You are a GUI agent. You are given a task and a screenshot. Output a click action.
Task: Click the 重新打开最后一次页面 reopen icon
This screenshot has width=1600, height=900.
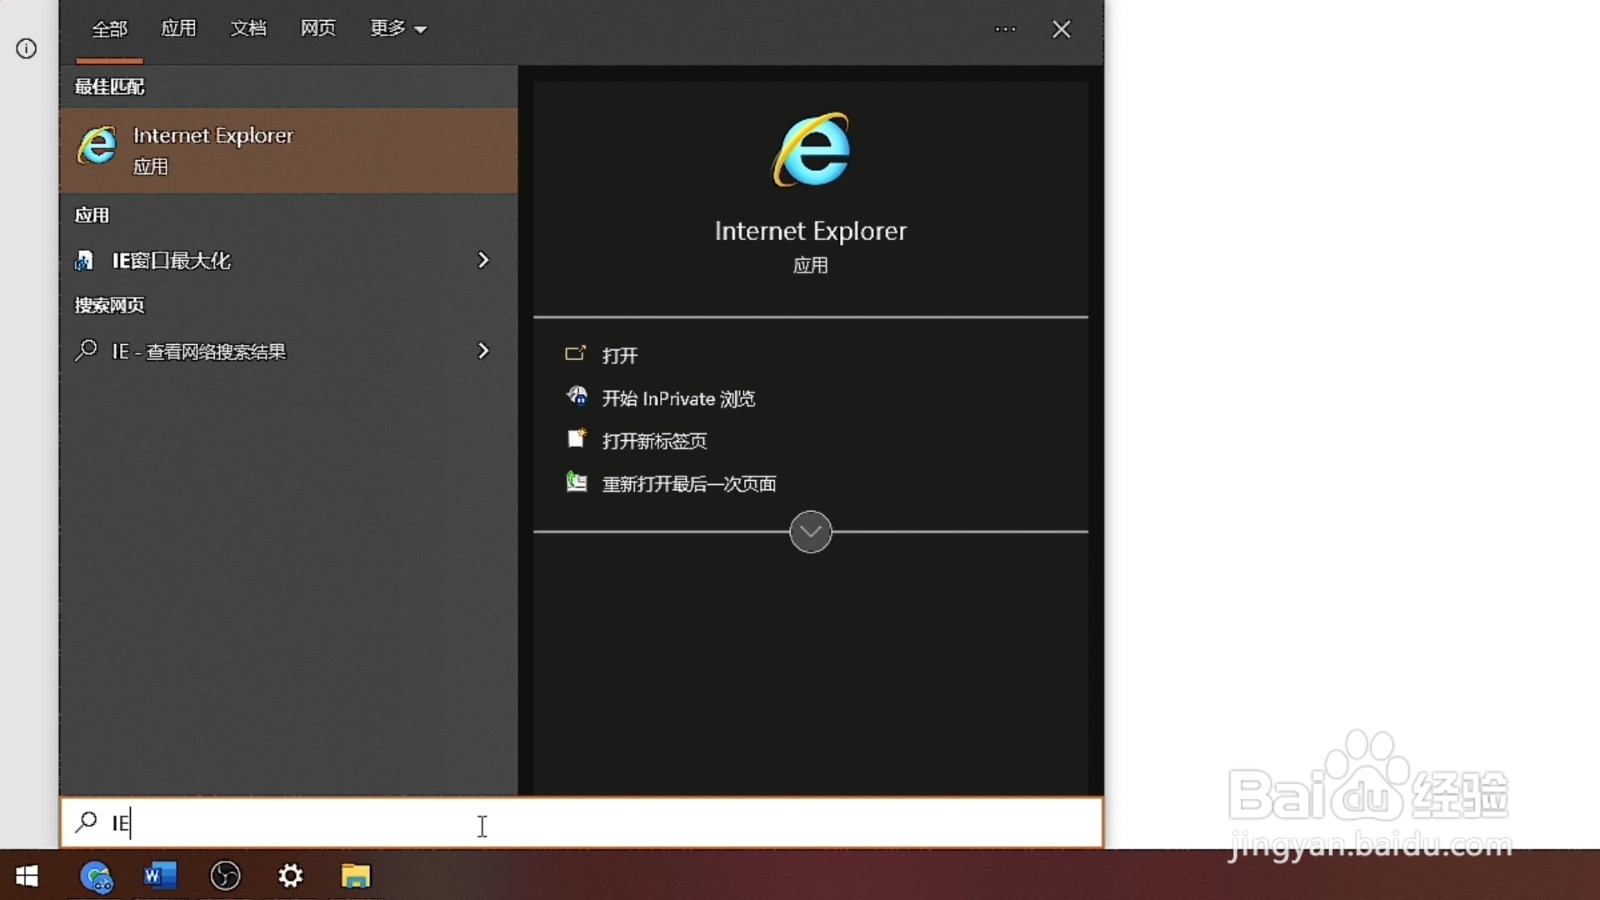click(576, 482)
